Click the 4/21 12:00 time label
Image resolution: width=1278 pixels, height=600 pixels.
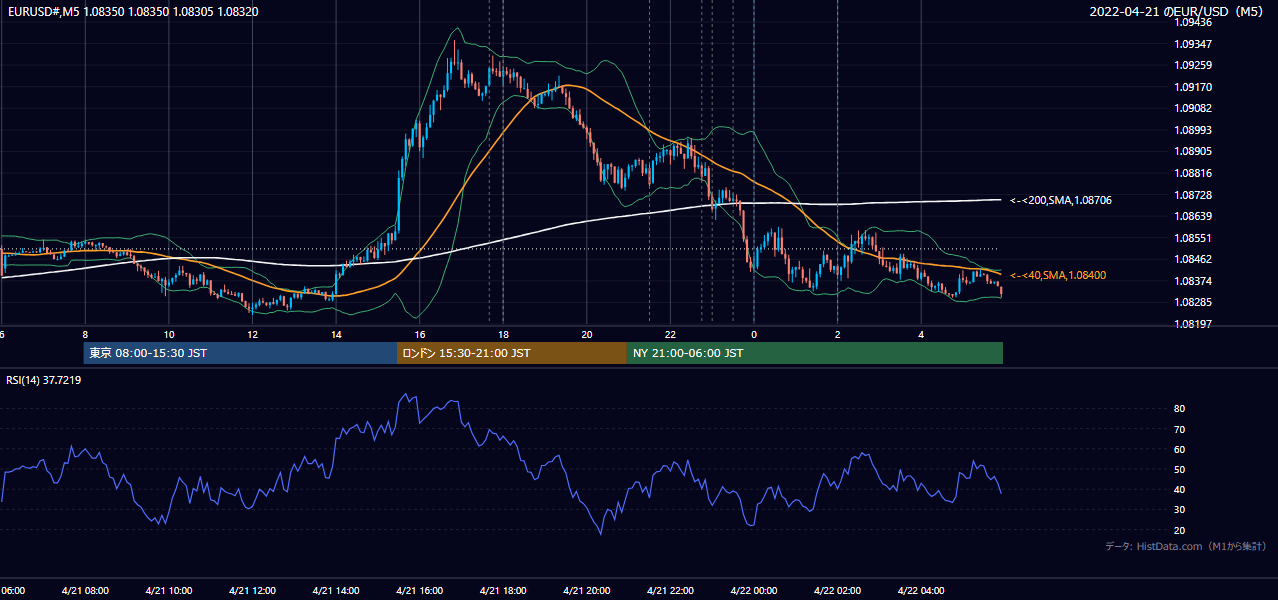tap(252, 590)
